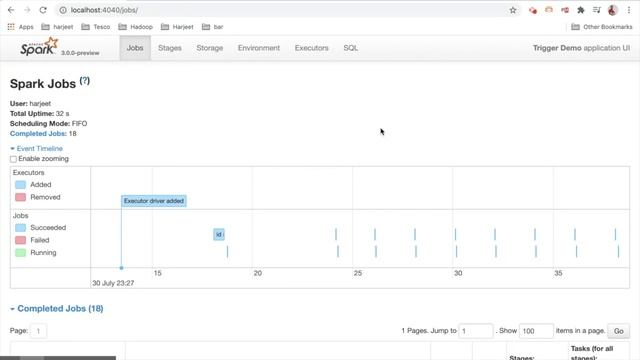This screenshot has height=360, width=640.
Task: Open the Other Bookmarks folder
Action: pyautogui.click(x=602, y=27)
